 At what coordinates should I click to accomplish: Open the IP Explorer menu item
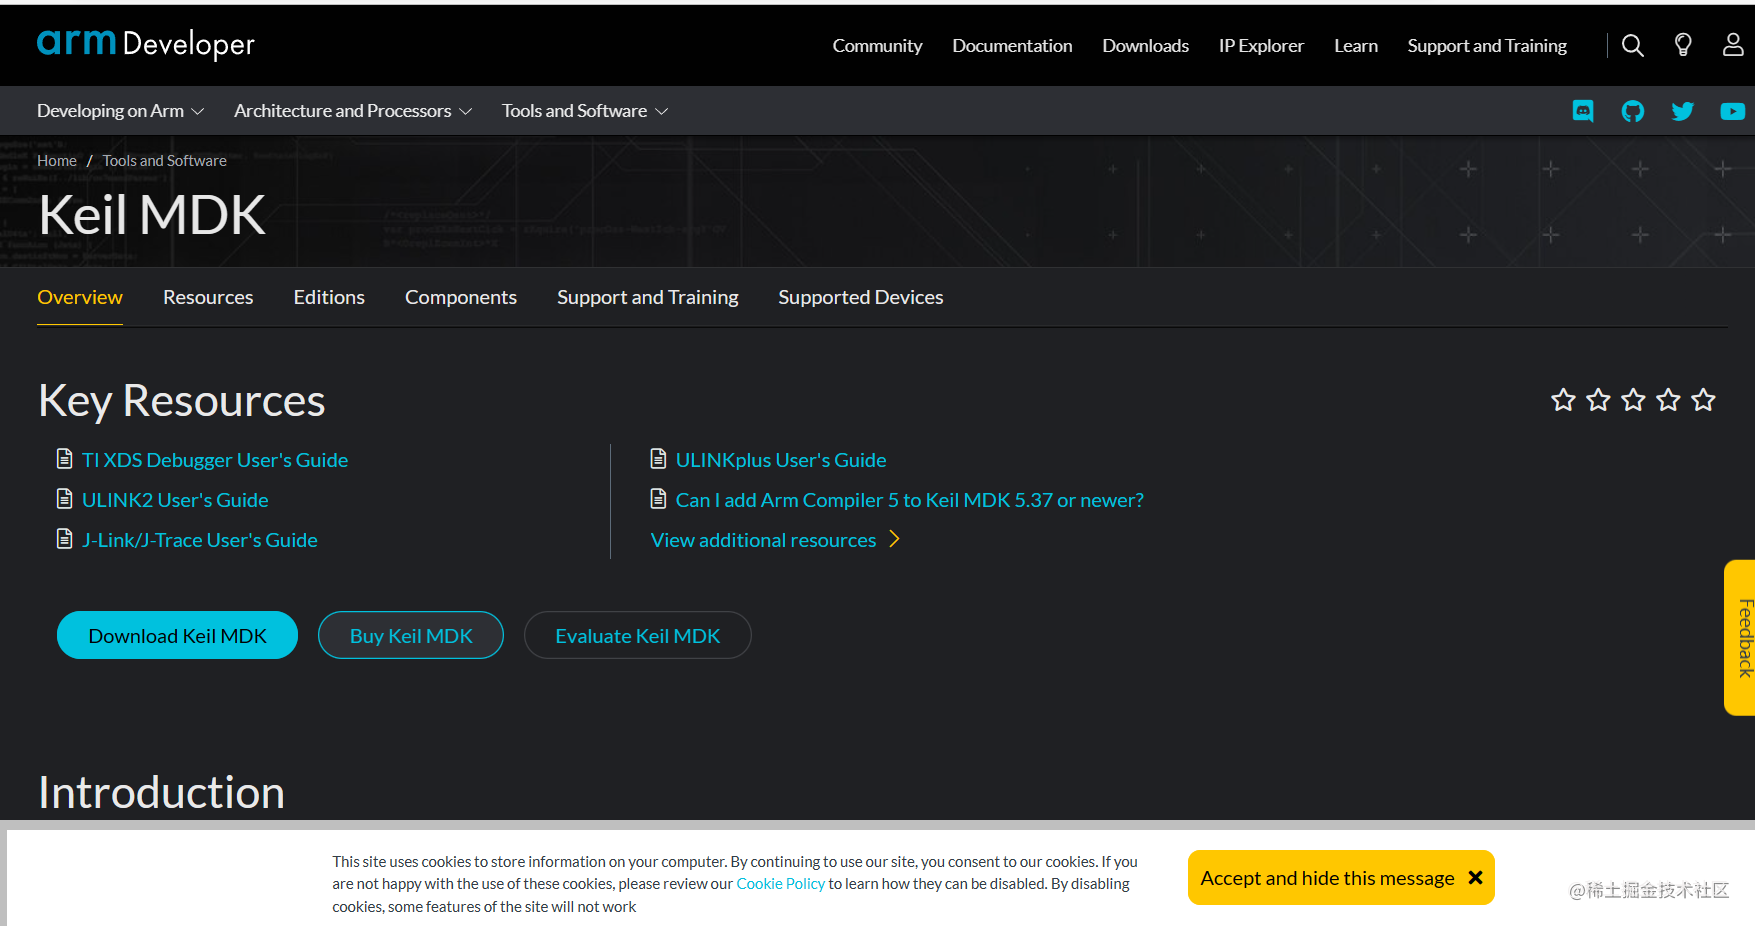point(1261,46)
